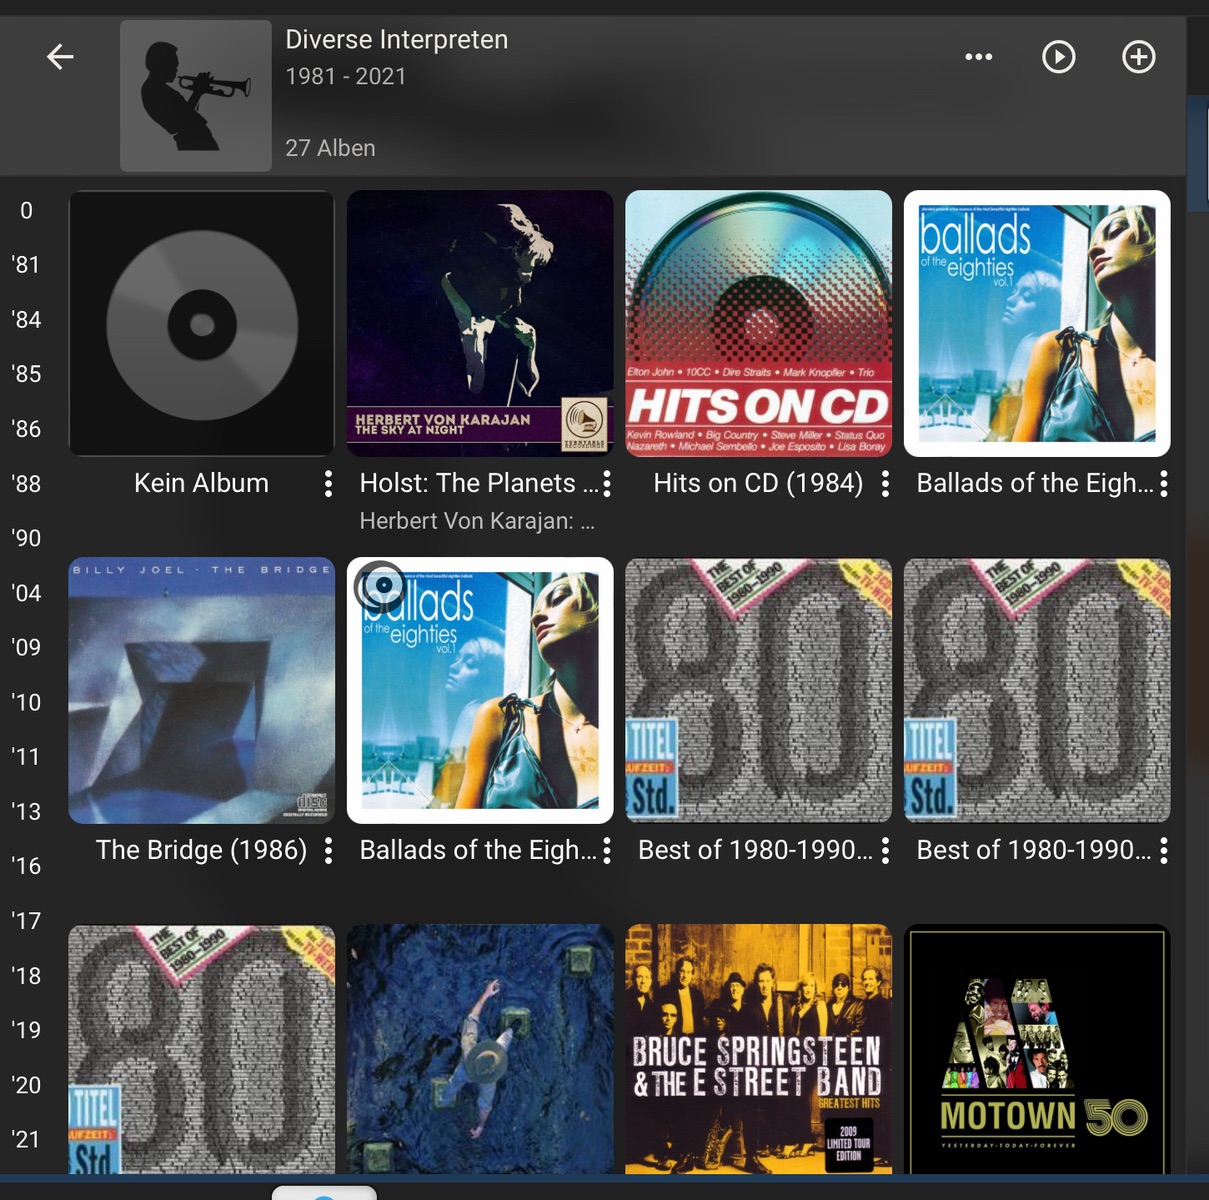Open the Billy Joel The Bridge cover
The width and height of the screenshot is (1209, 1200).
coord(201,690)
